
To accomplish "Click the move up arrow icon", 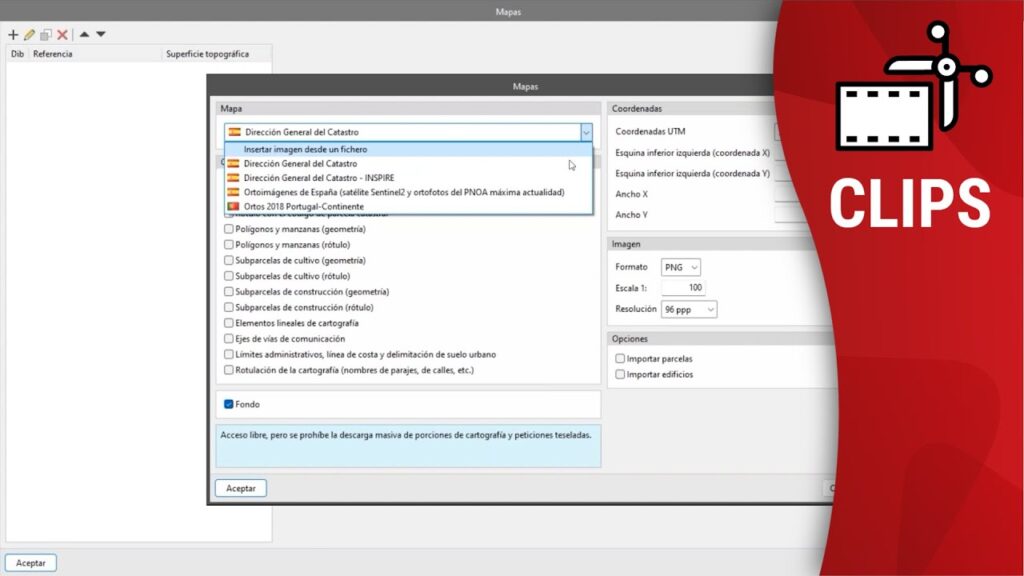I will [x=84, y=34].
